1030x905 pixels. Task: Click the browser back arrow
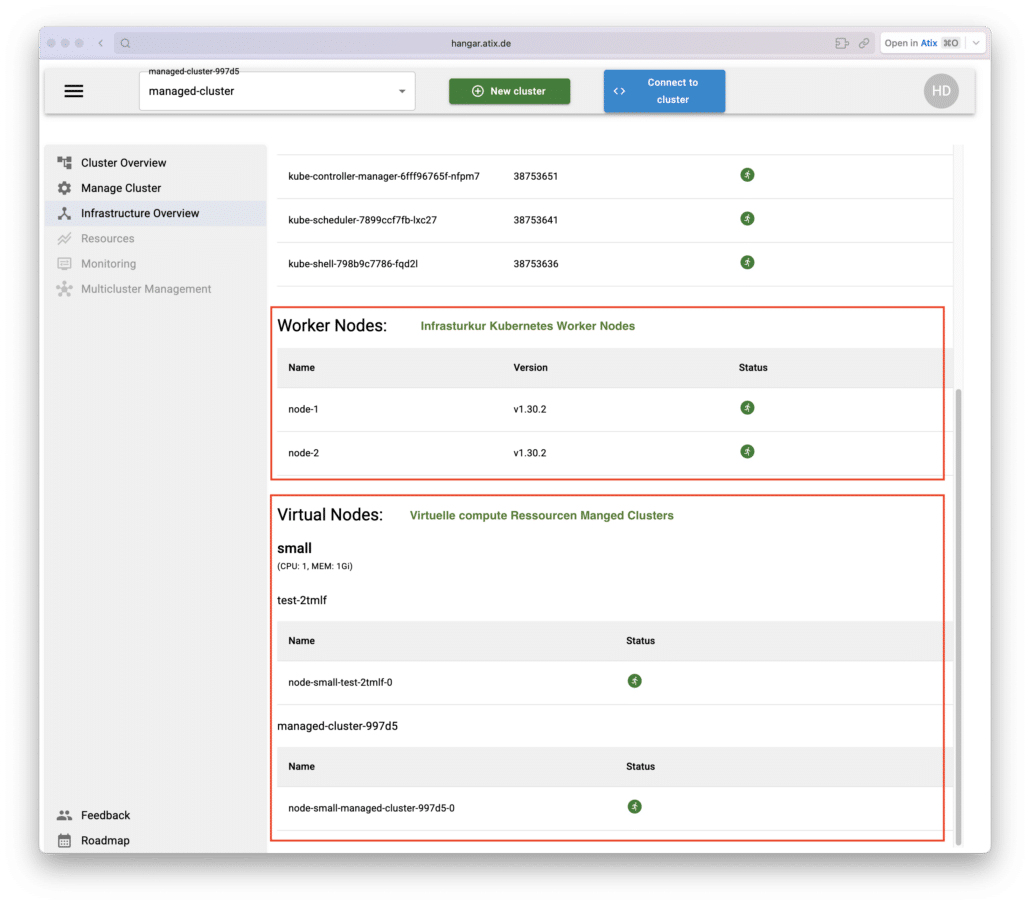tap(101, 44)
